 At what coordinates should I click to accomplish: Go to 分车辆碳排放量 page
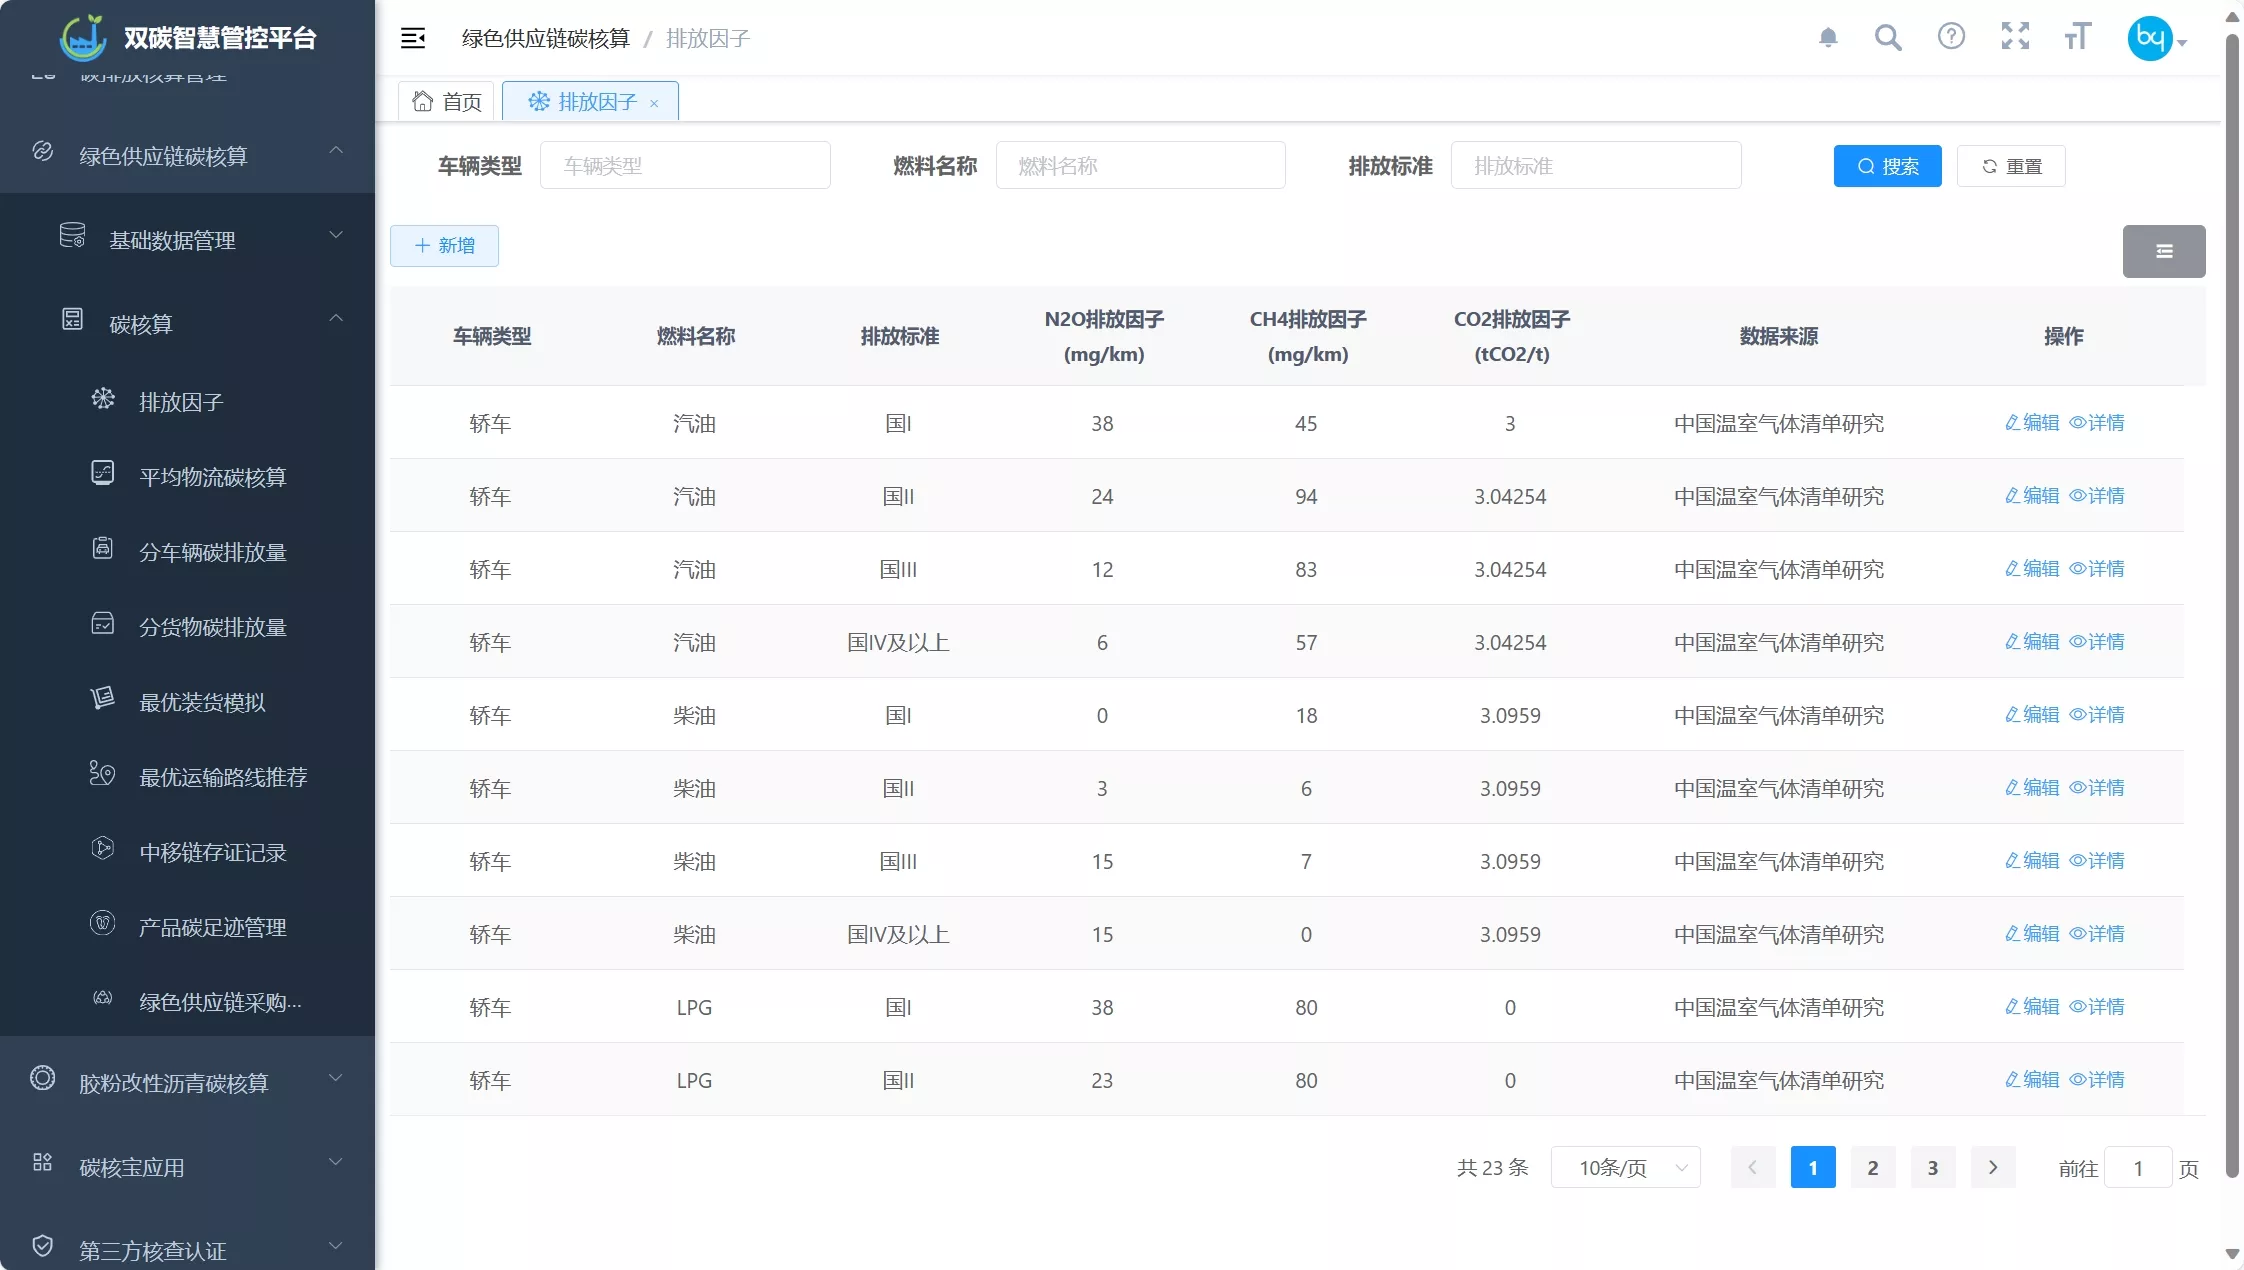coord(188,552)
